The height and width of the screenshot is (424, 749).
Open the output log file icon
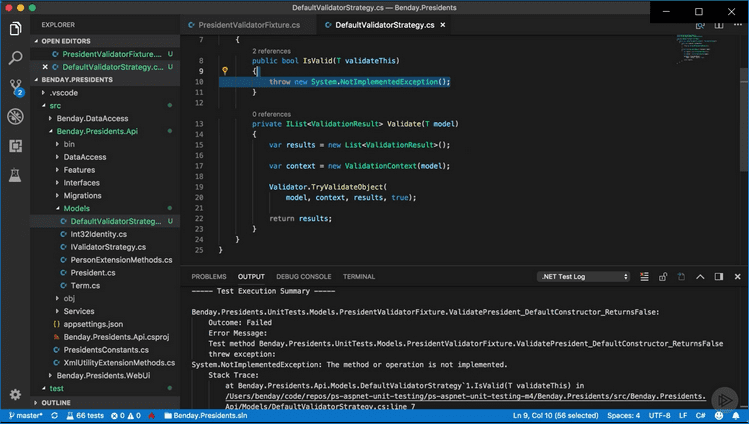pos(682,276)
